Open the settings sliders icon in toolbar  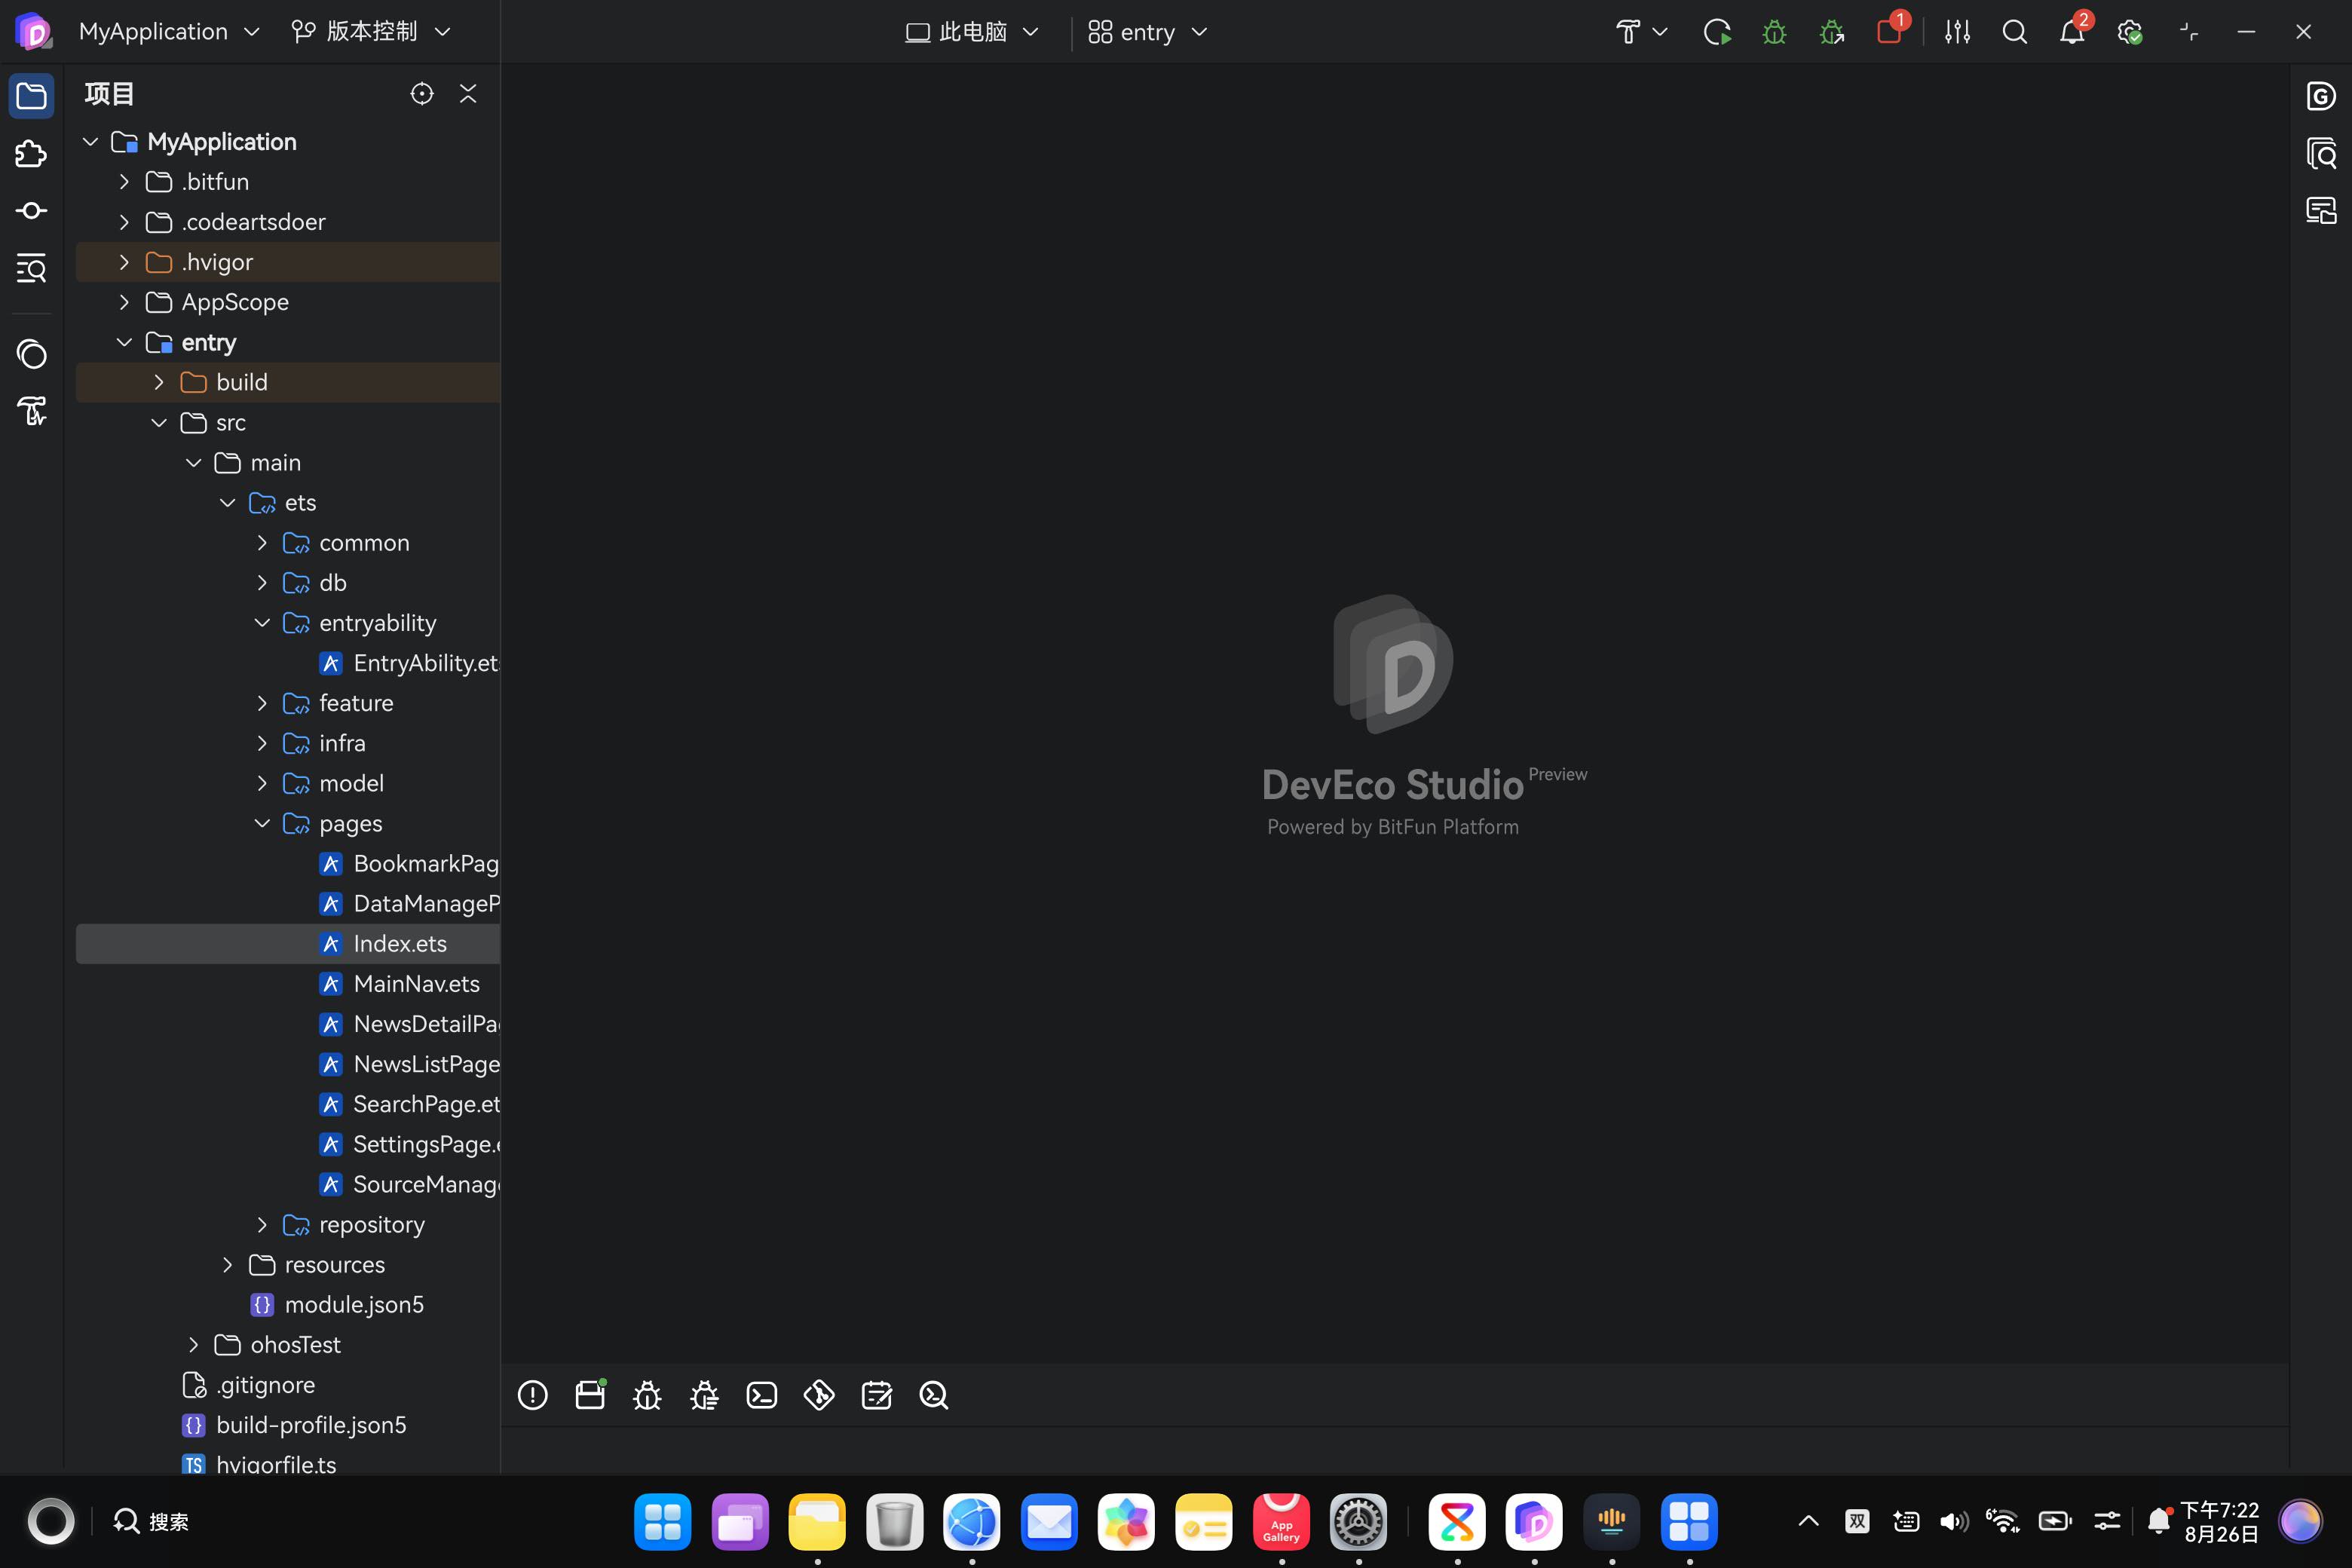tap(1957, 32)
